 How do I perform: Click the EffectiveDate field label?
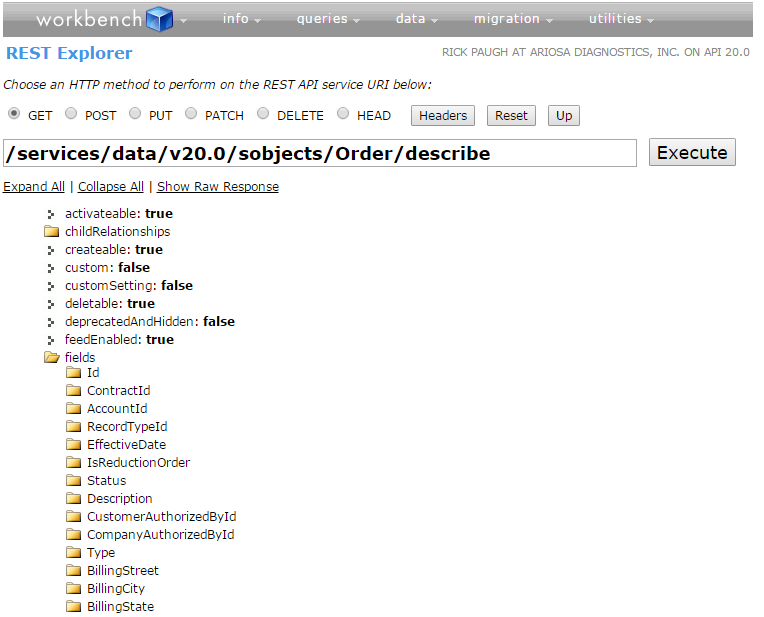click(x=126, y=444)
